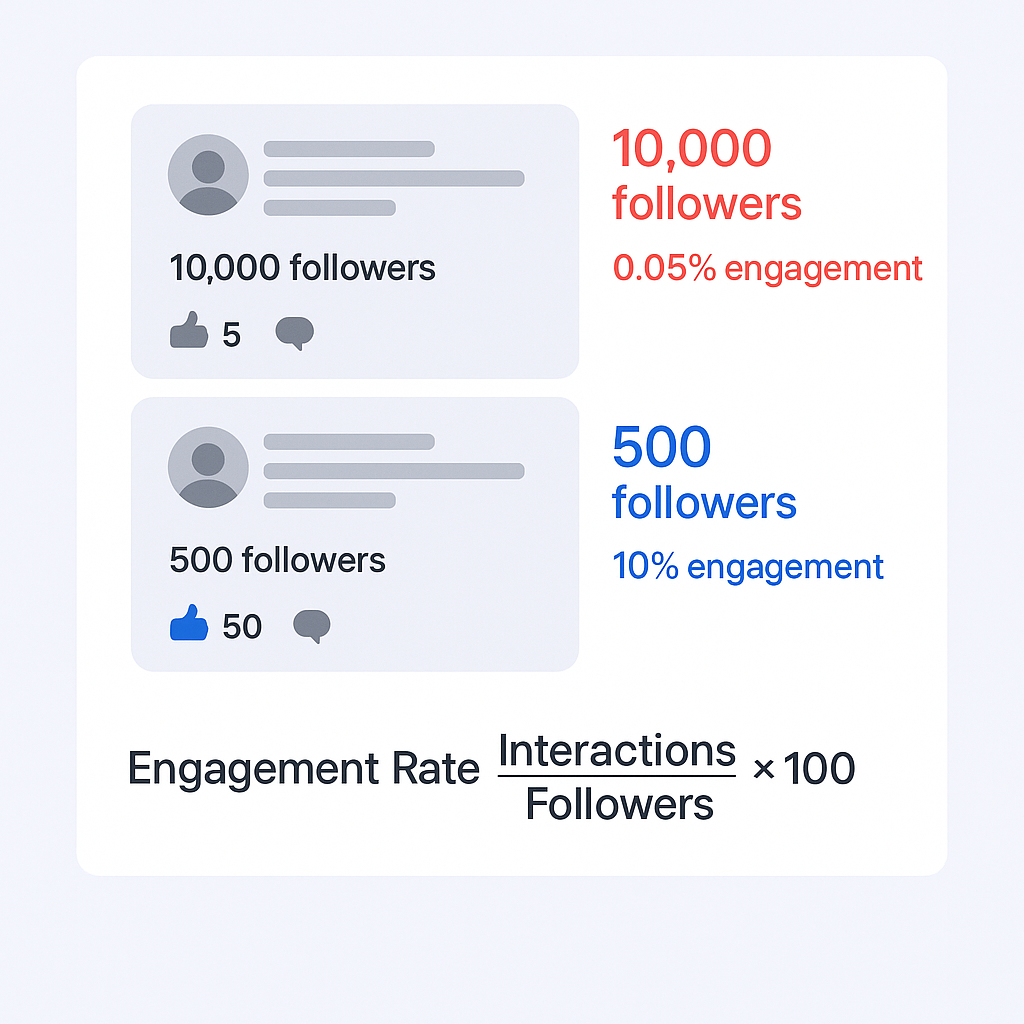The image size is (1024, 1024).
Task: Click the like count 50 on bottom card
Action: click(242, 627)
